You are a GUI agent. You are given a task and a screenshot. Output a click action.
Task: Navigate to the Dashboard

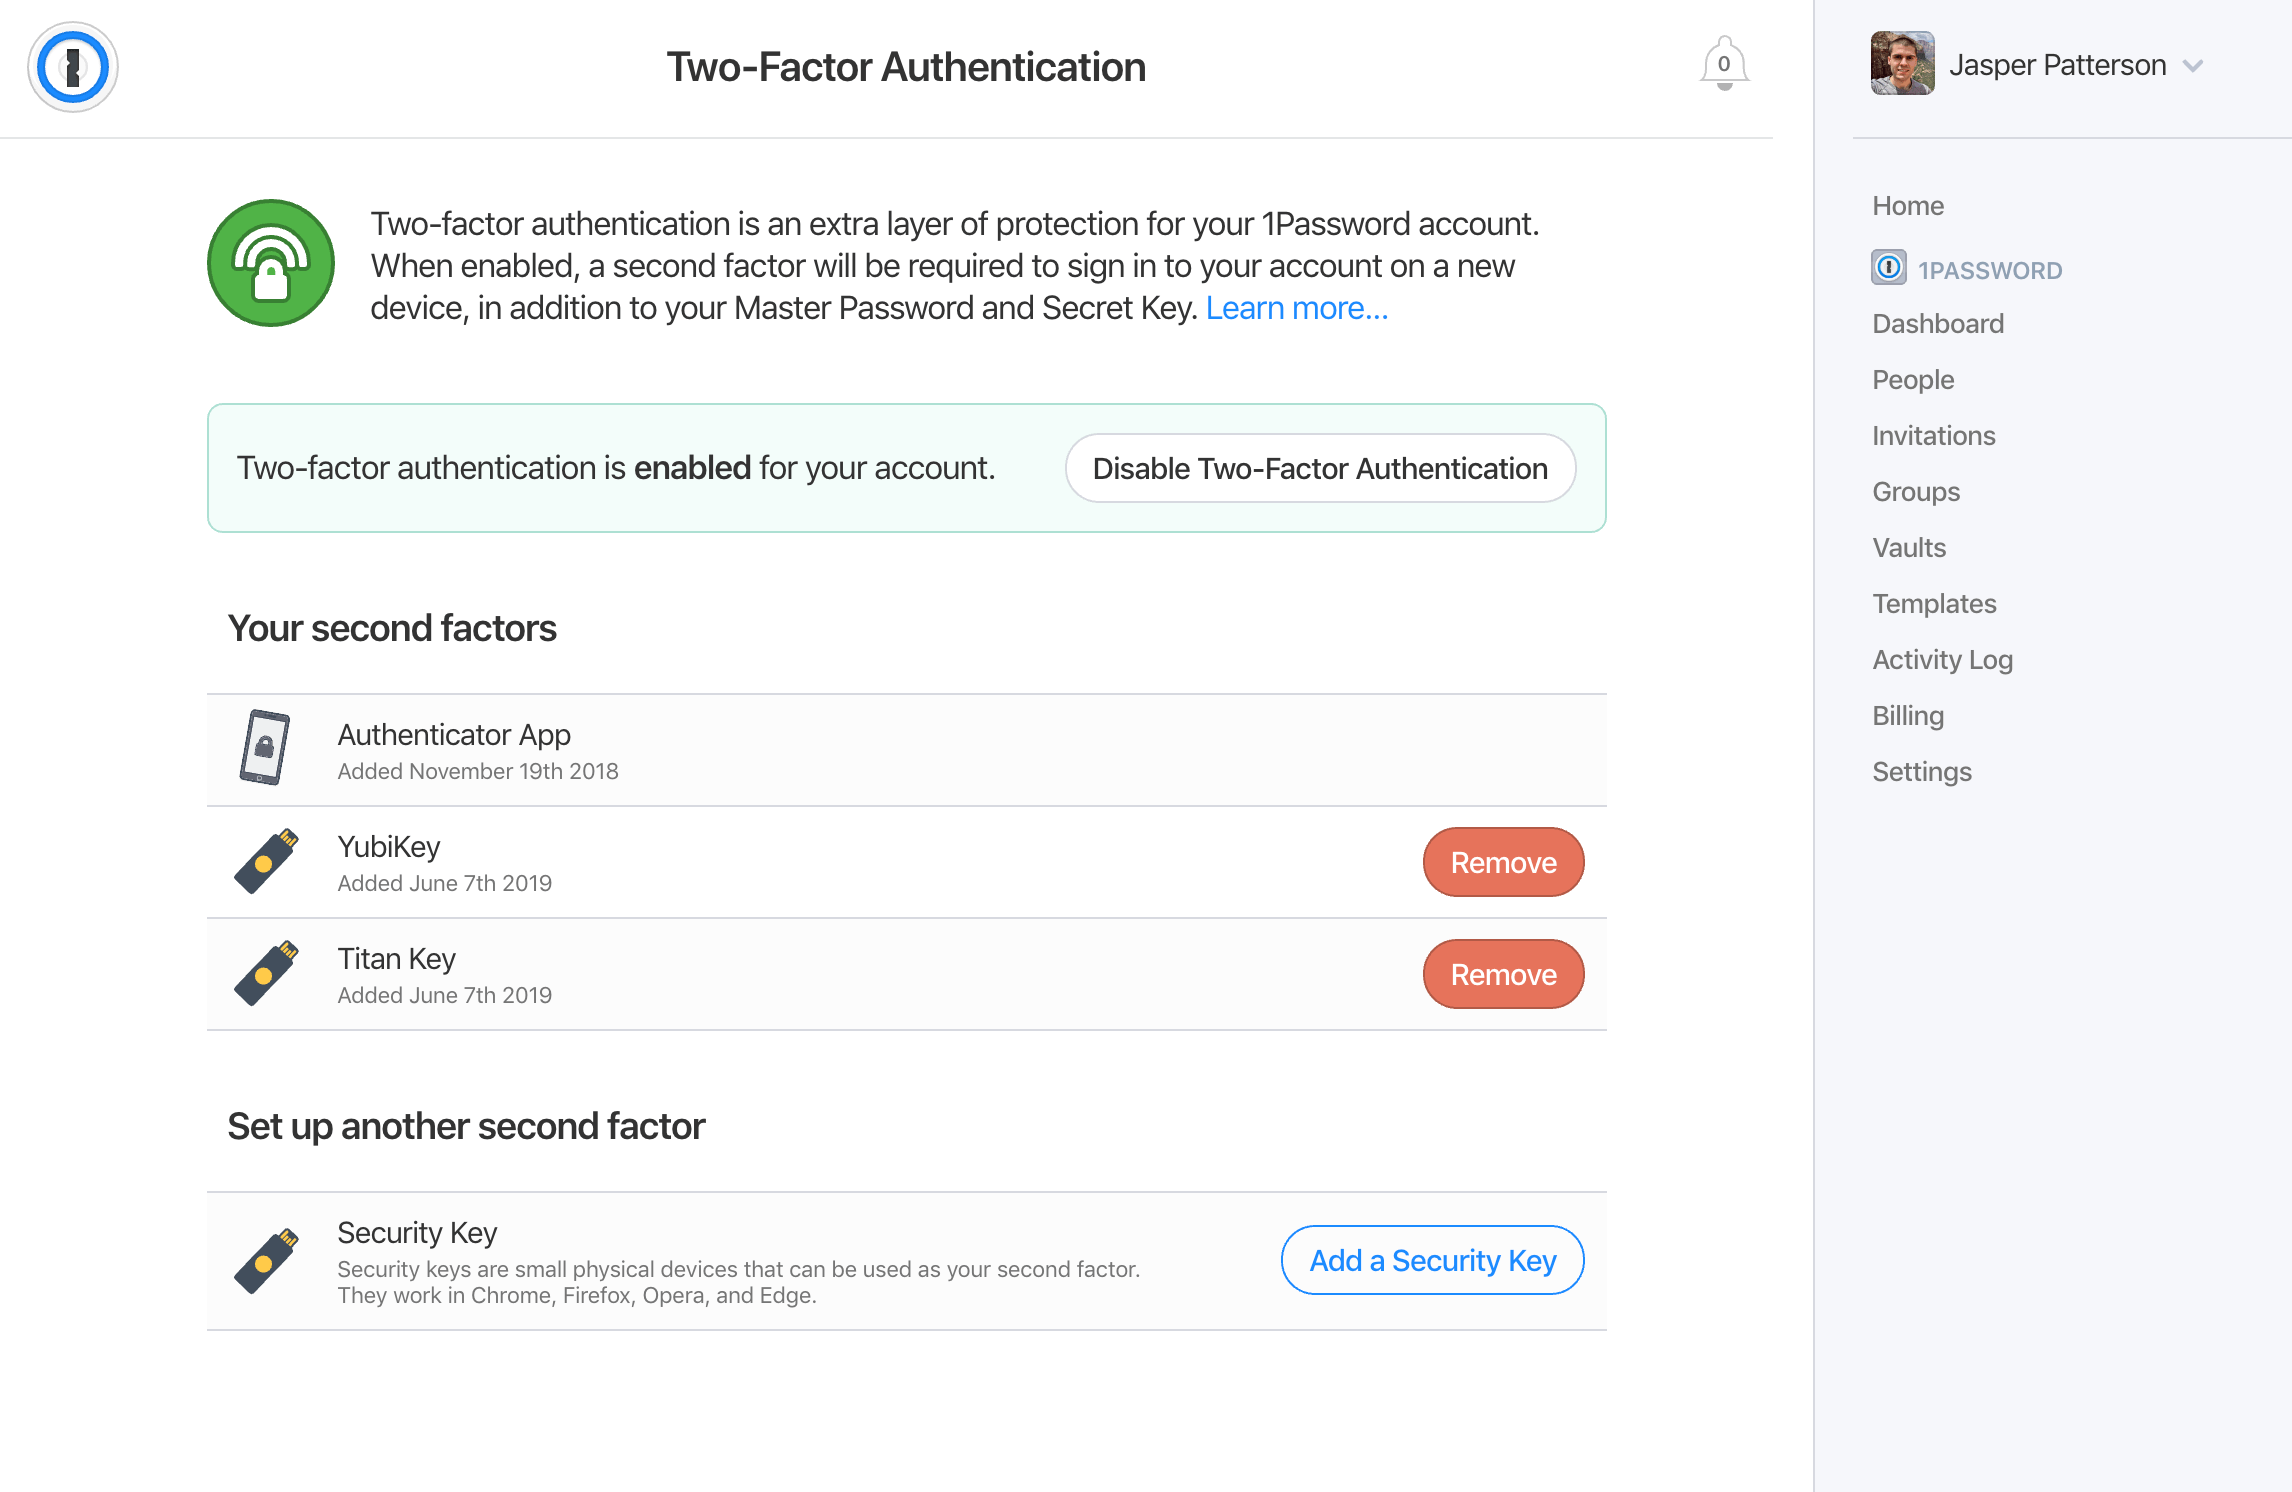(1937, 323)
